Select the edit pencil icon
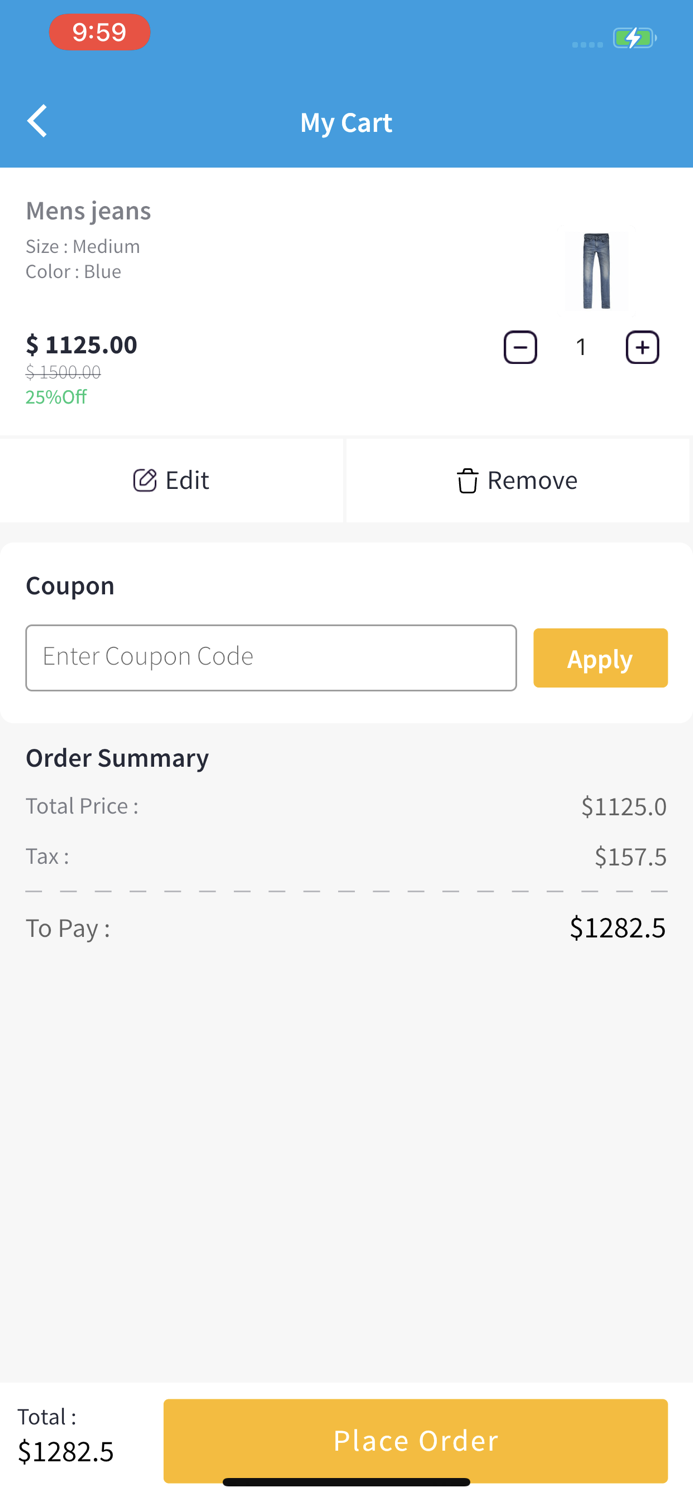 click(x=144, y=480)
